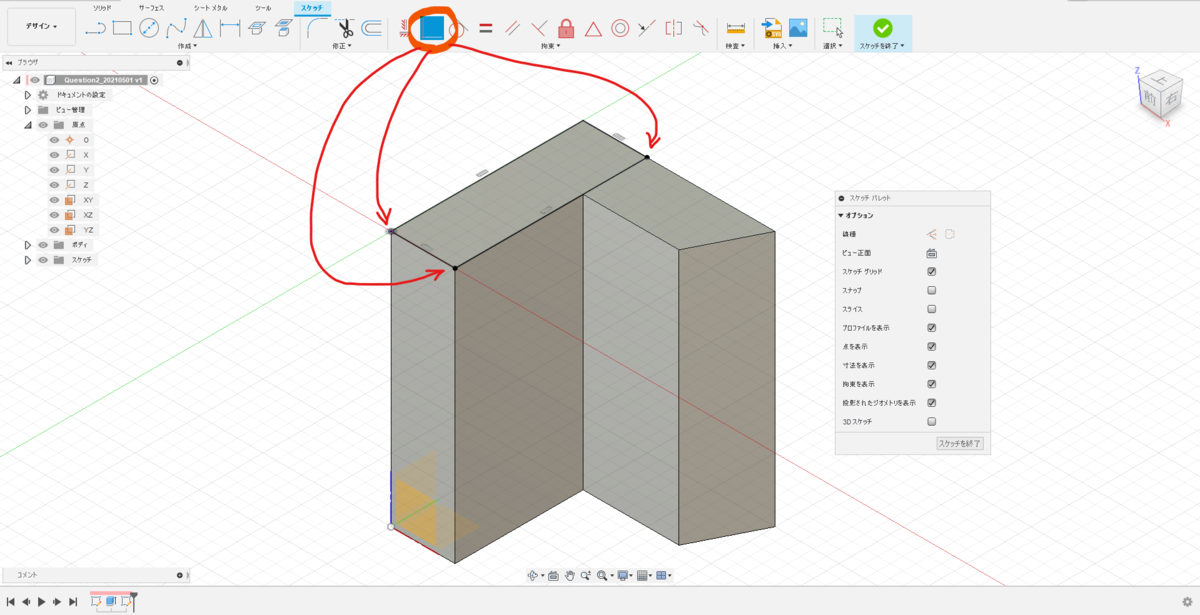
Task: Apply the Midpoint triangle constraint
Action: (x=593, y=28)
